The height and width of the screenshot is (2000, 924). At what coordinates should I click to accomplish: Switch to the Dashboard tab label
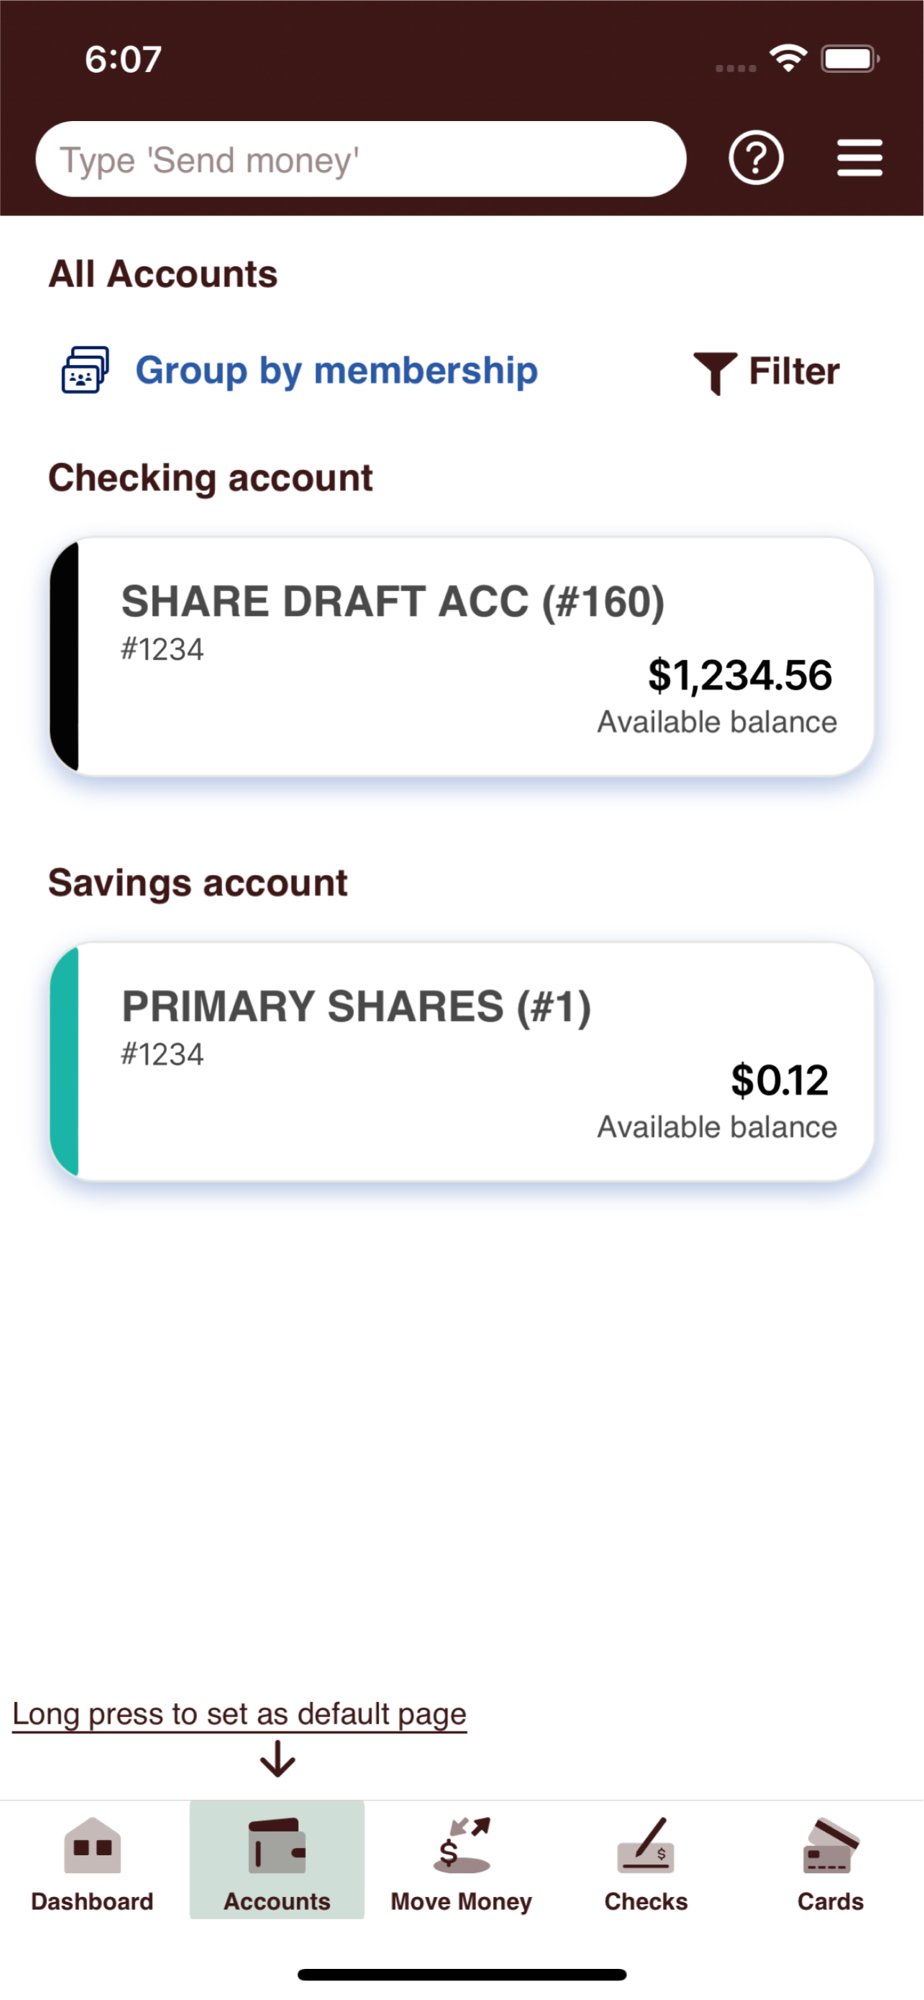point(92,1901)
